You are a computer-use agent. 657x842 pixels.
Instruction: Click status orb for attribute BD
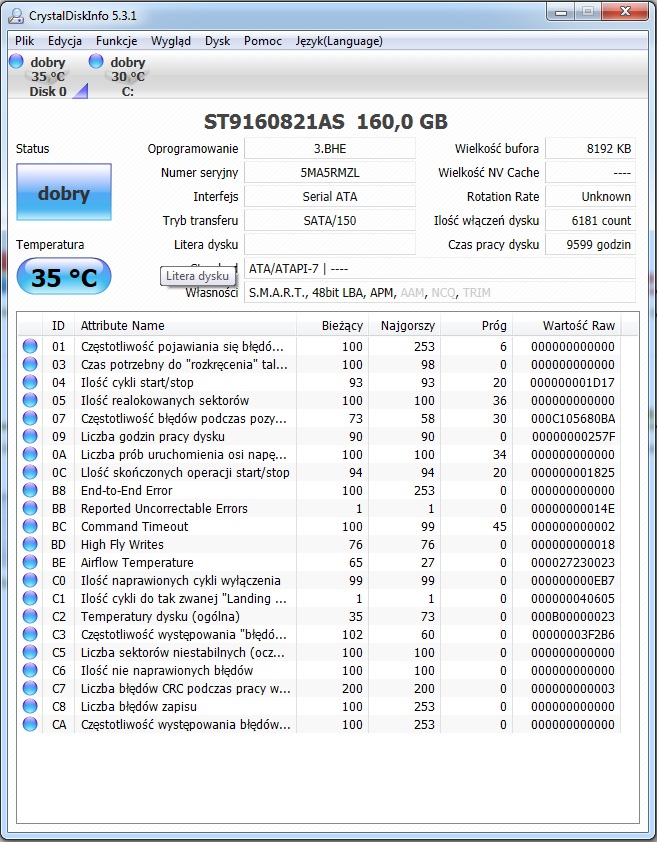coord(30,544)
